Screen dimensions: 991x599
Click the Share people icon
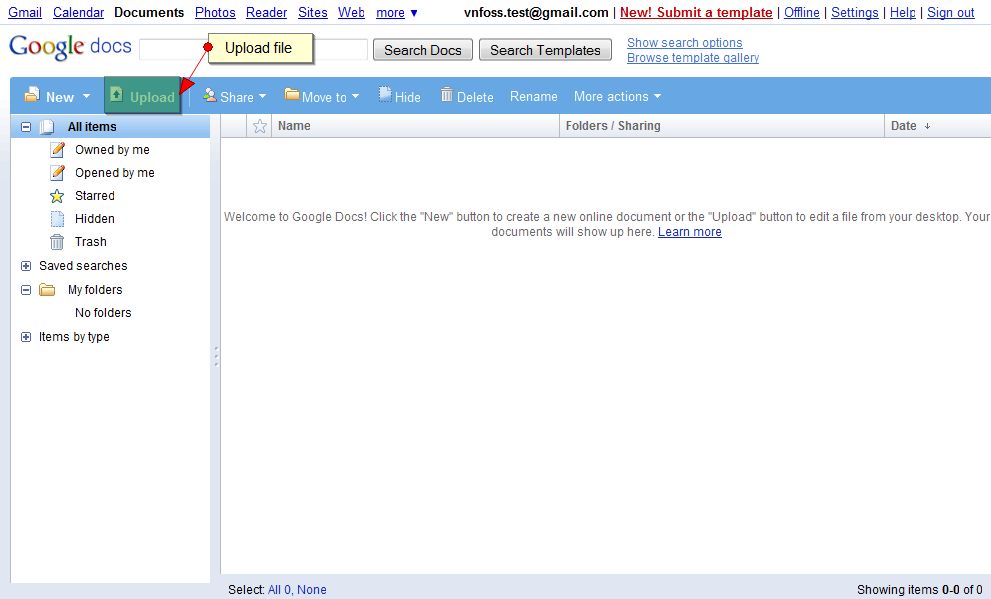(210, 95)
